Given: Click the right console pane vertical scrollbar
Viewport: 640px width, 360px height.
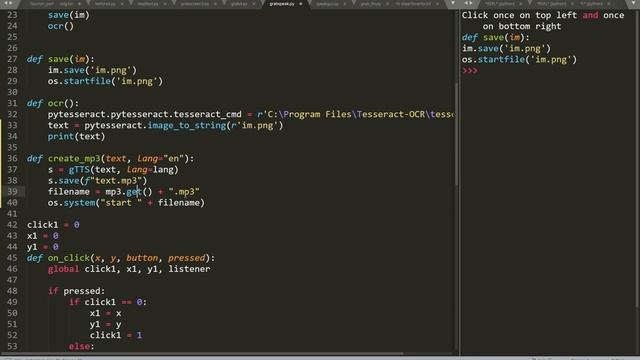Looking at the screenshot, I should point(638,159).
